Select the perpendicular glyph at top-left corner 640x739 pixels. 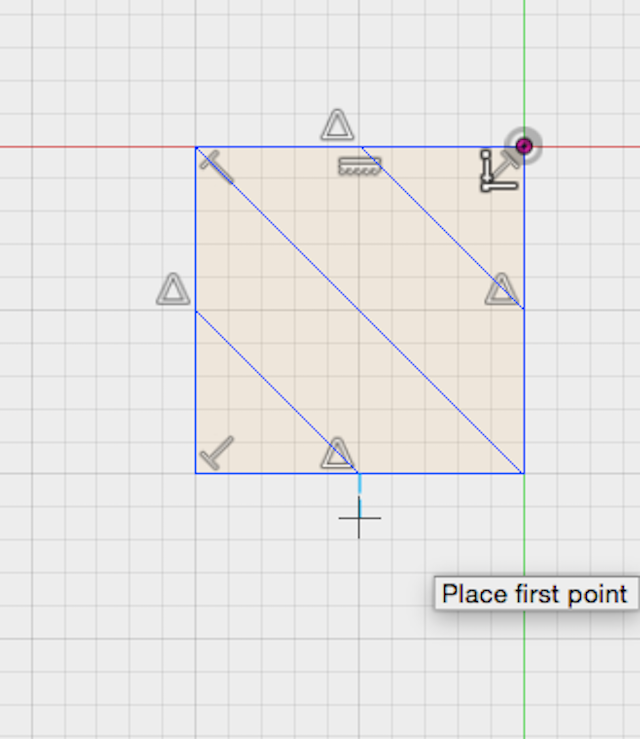coord(217,167)
